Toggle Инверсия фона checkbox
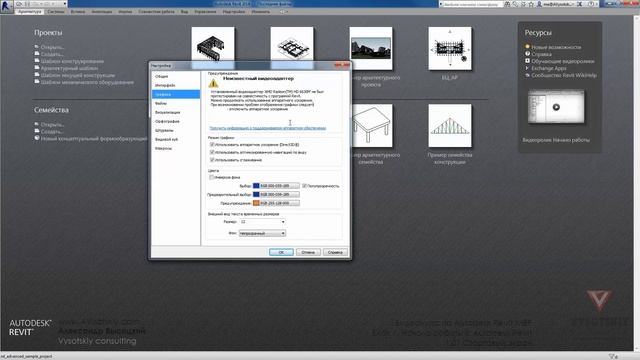Viewport: 640px width, 360px height. (212, 178)
